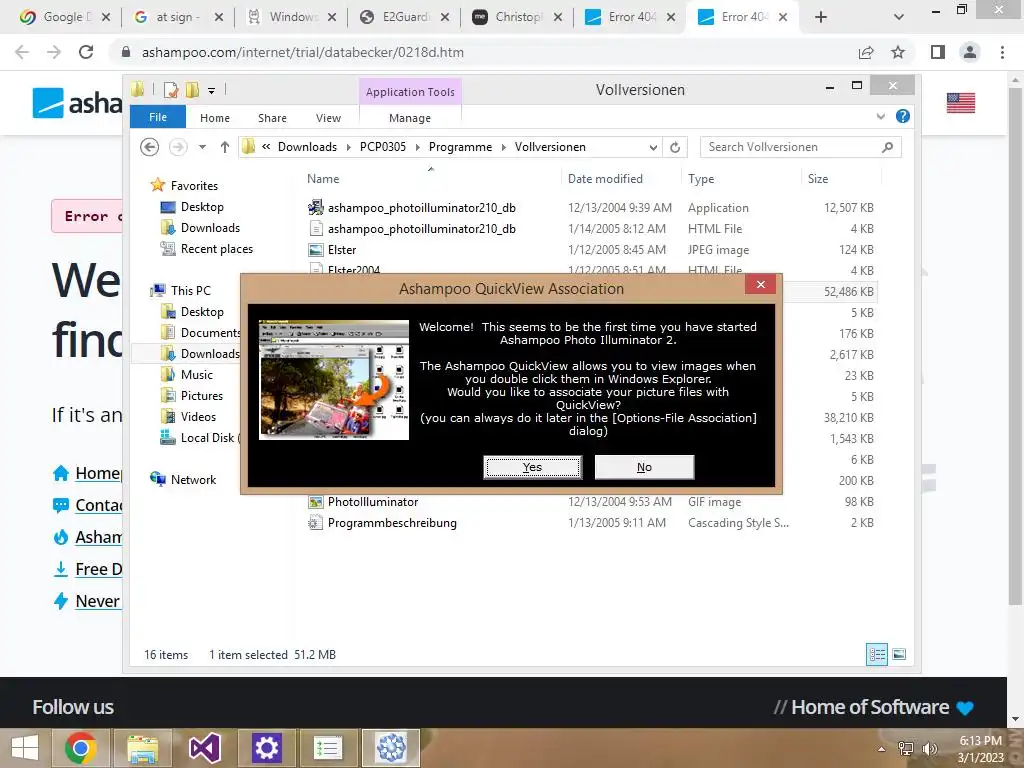Click the Photo Illuminator preview thumbnail
Image resolution: width=1024 pixels, height=768 pixels.
click(x=334, y=379)
